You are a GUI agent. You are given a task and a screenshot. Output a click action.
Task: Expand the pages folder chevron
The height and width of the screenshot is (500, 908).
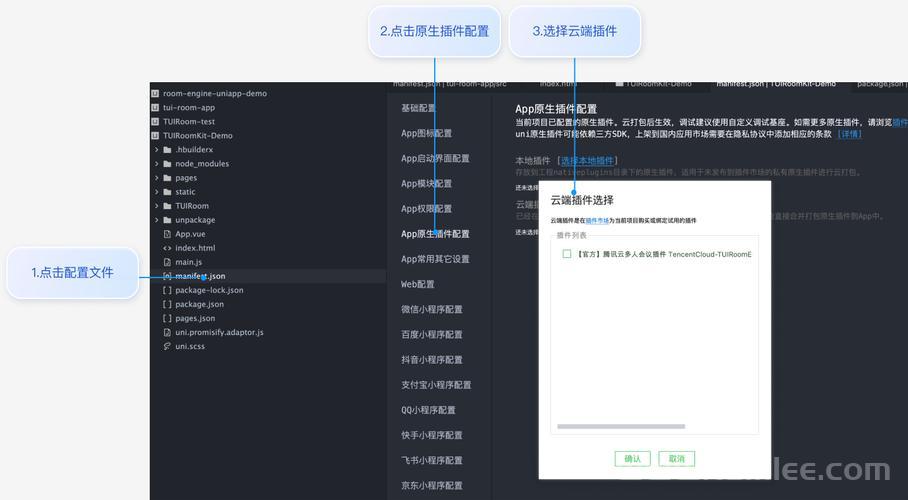point(156,178)
